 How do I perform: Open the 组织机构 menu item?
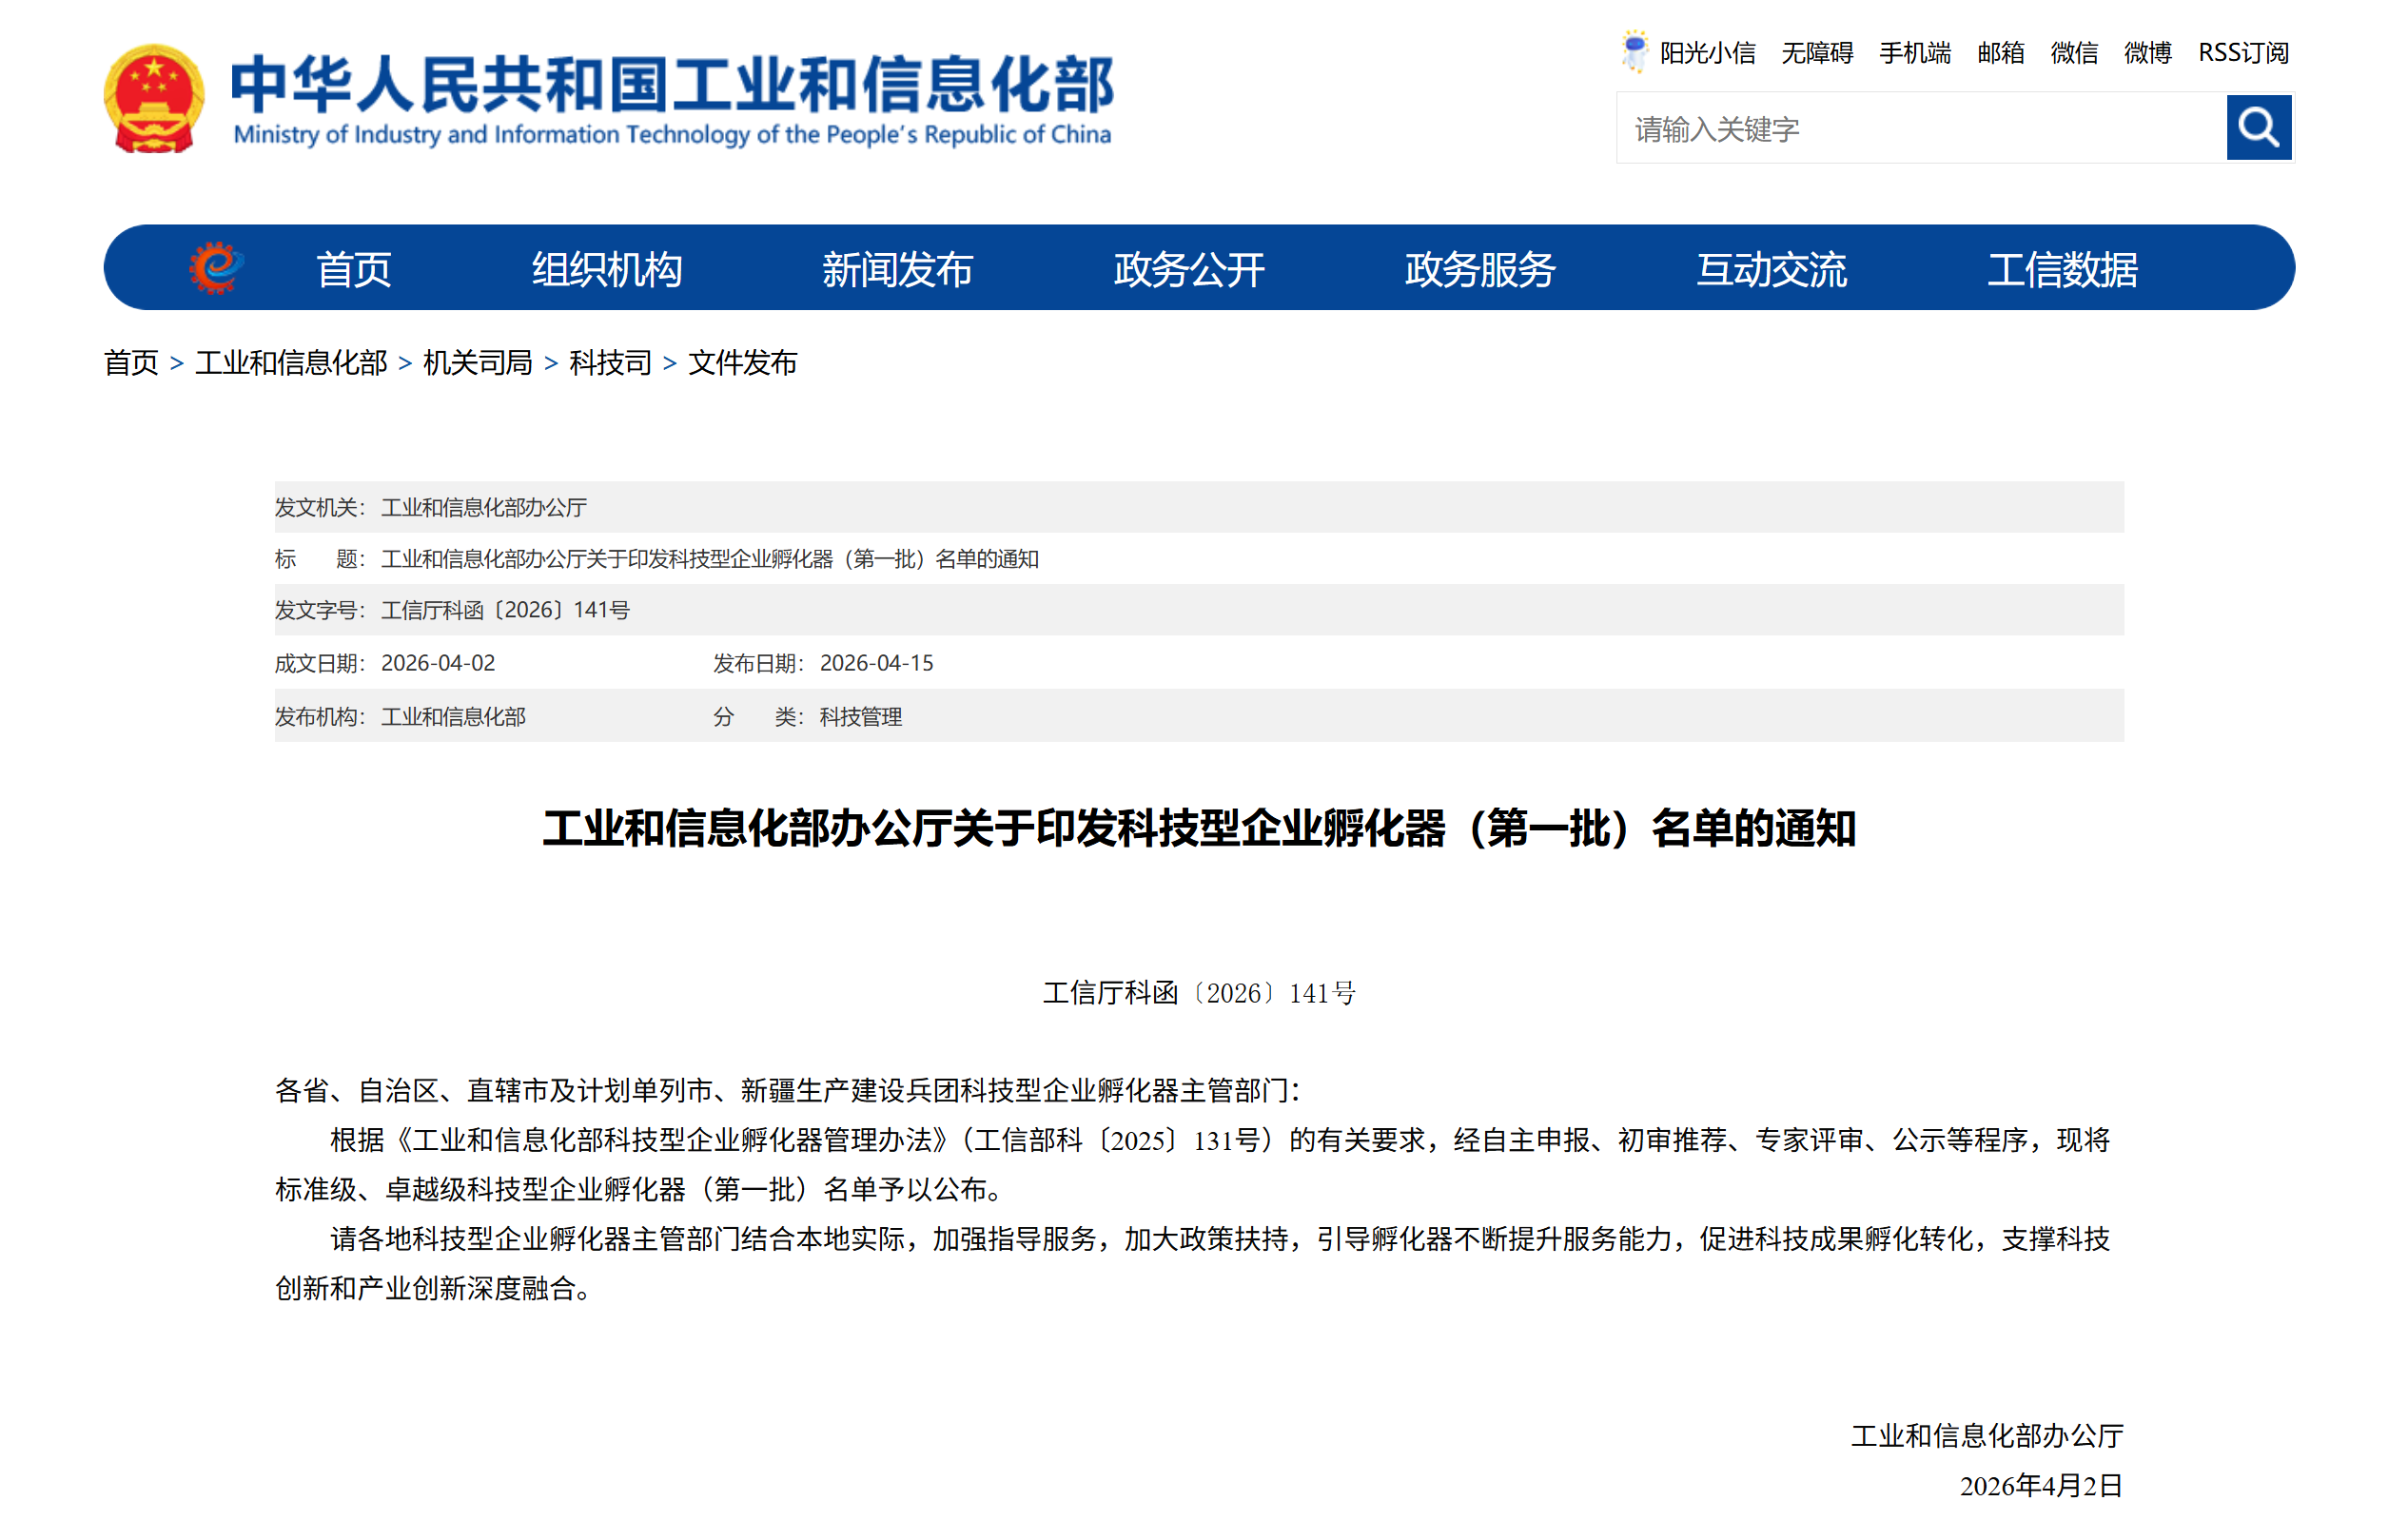[x=606, y=270]
